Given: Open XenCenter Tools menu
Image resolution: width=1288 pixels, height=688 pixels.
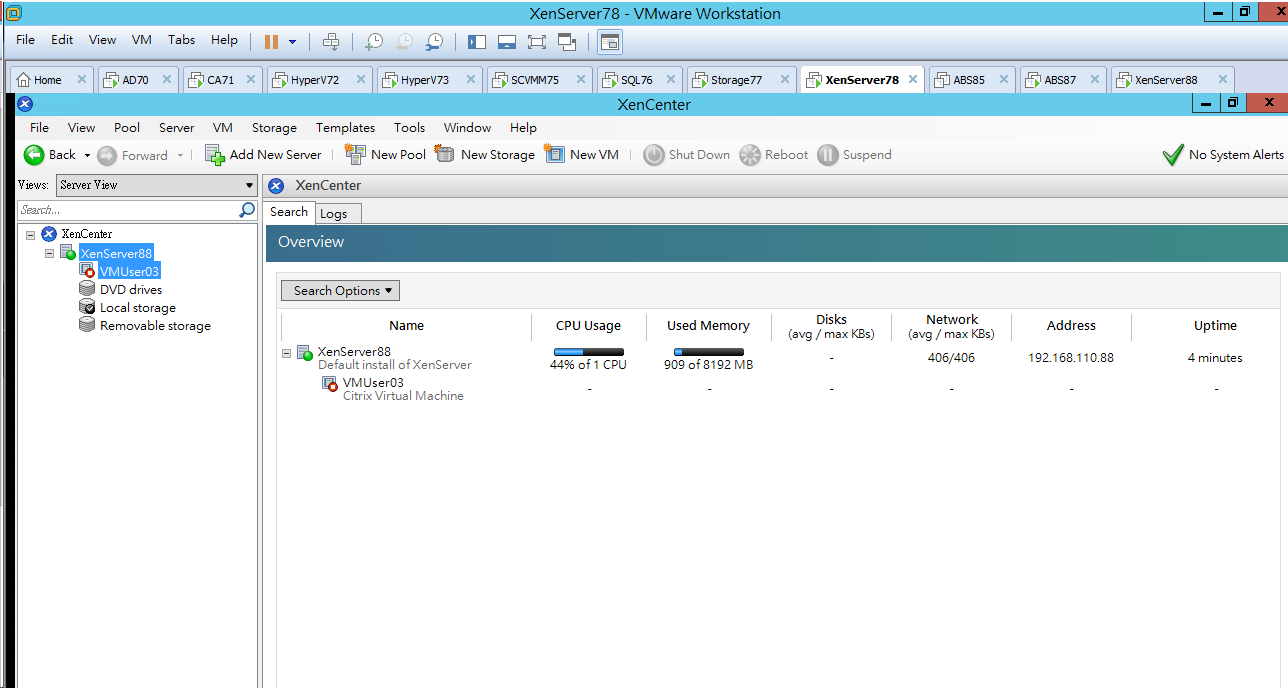Looking at the screenshot, I should pos(409,128).
